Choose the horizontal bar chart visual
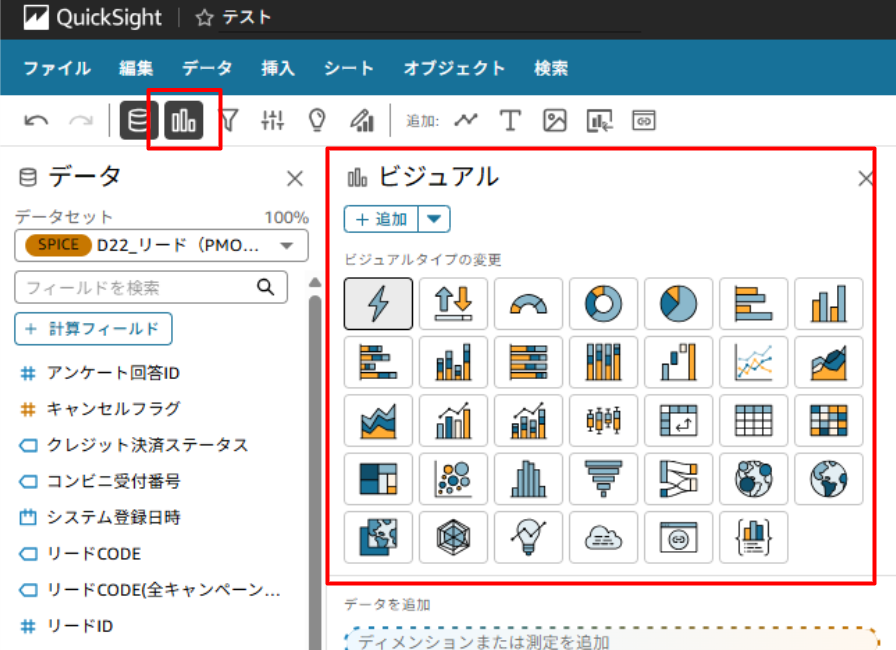896x650 pixels. point(754,304)
